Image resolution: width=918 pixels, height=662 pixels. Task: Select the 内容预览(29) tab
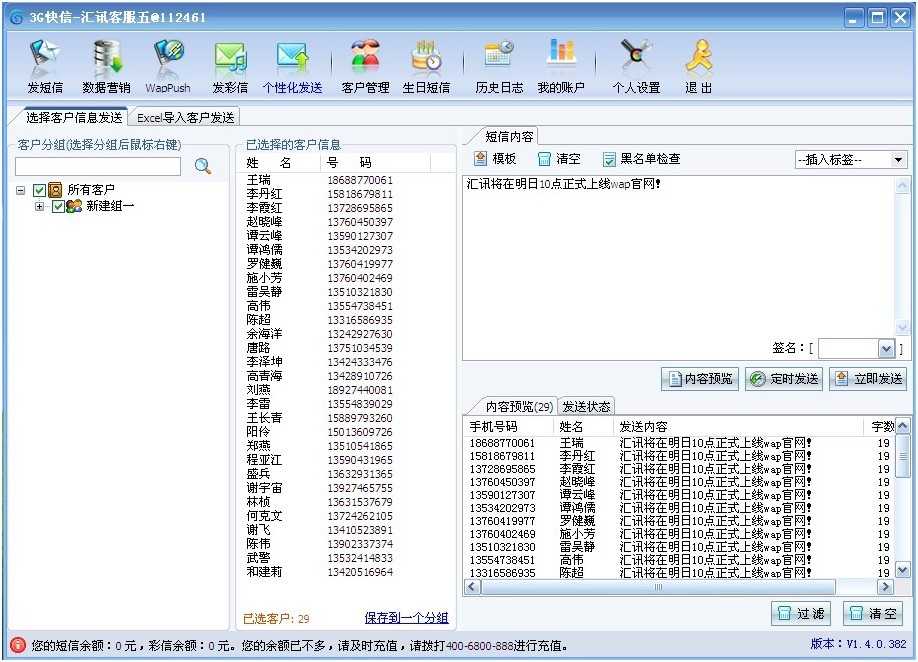(x=519, y=406)
